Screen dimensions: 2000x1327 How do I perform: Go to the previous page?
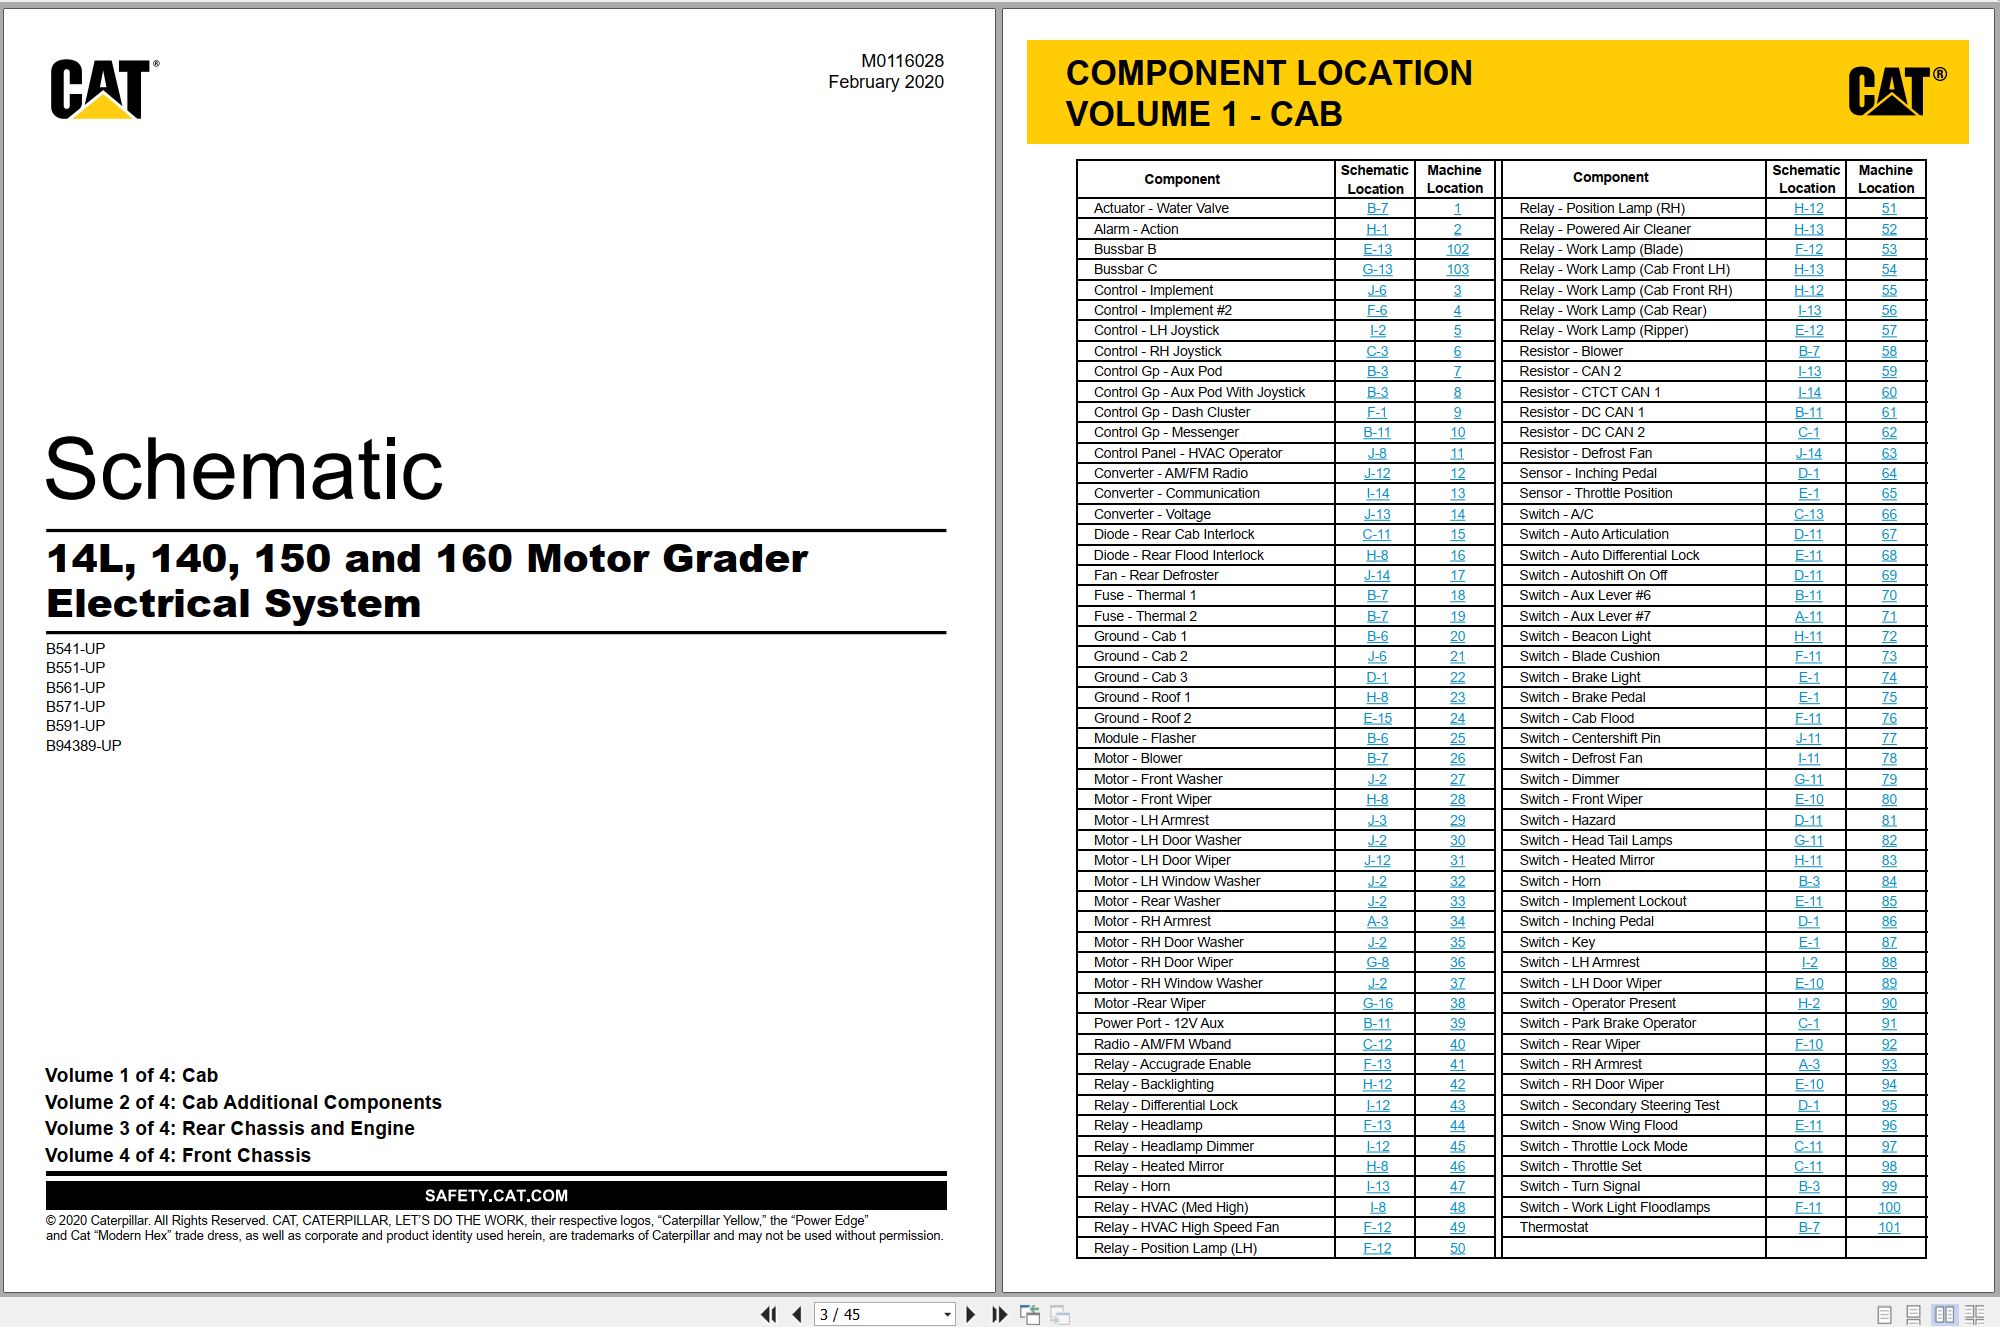(x=797, y=1314)
